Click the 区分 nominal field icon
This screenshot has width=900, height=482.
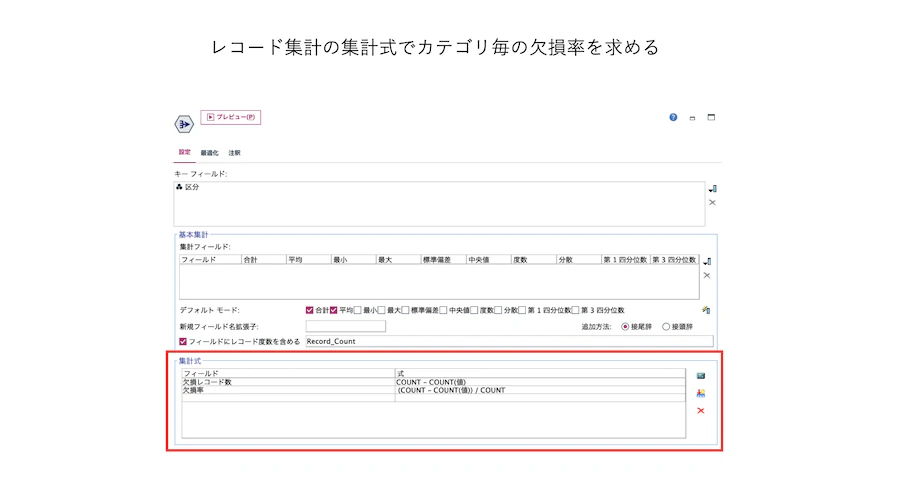pos(179,187)
